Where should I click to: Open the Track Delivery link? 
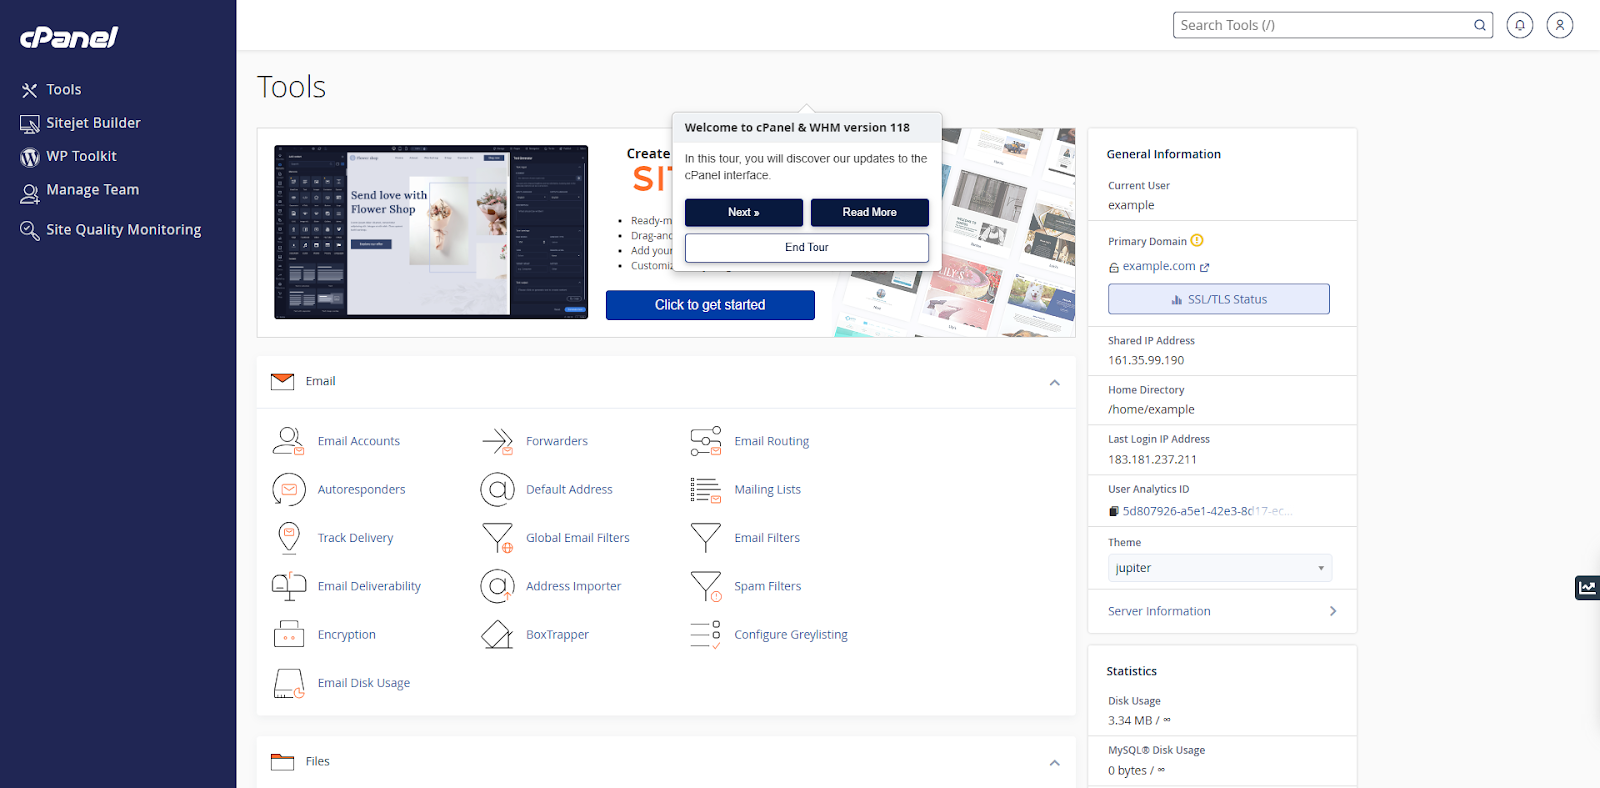[x=356, y=538]
